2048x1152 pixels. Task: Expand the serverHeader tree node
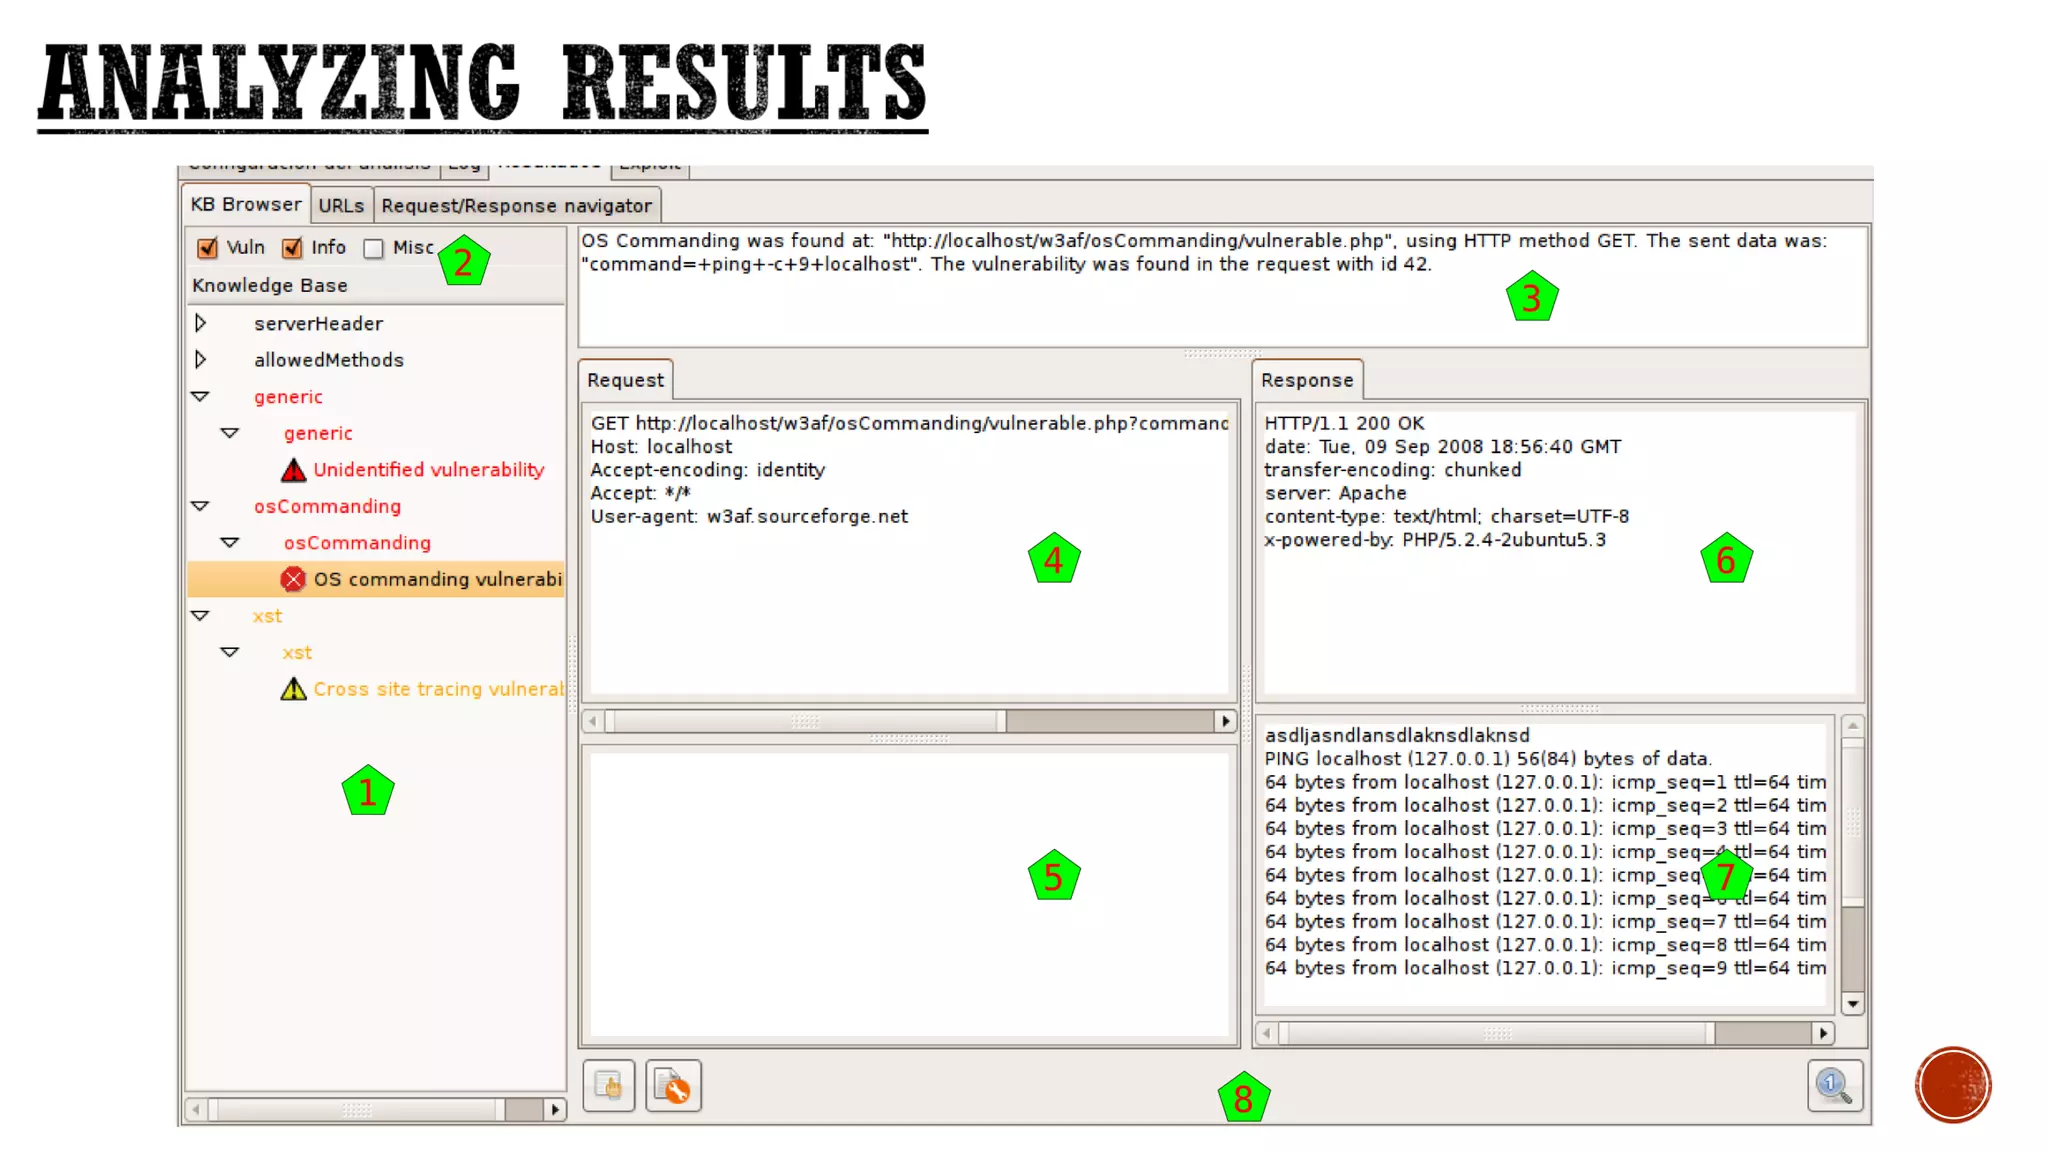point(200,323)
